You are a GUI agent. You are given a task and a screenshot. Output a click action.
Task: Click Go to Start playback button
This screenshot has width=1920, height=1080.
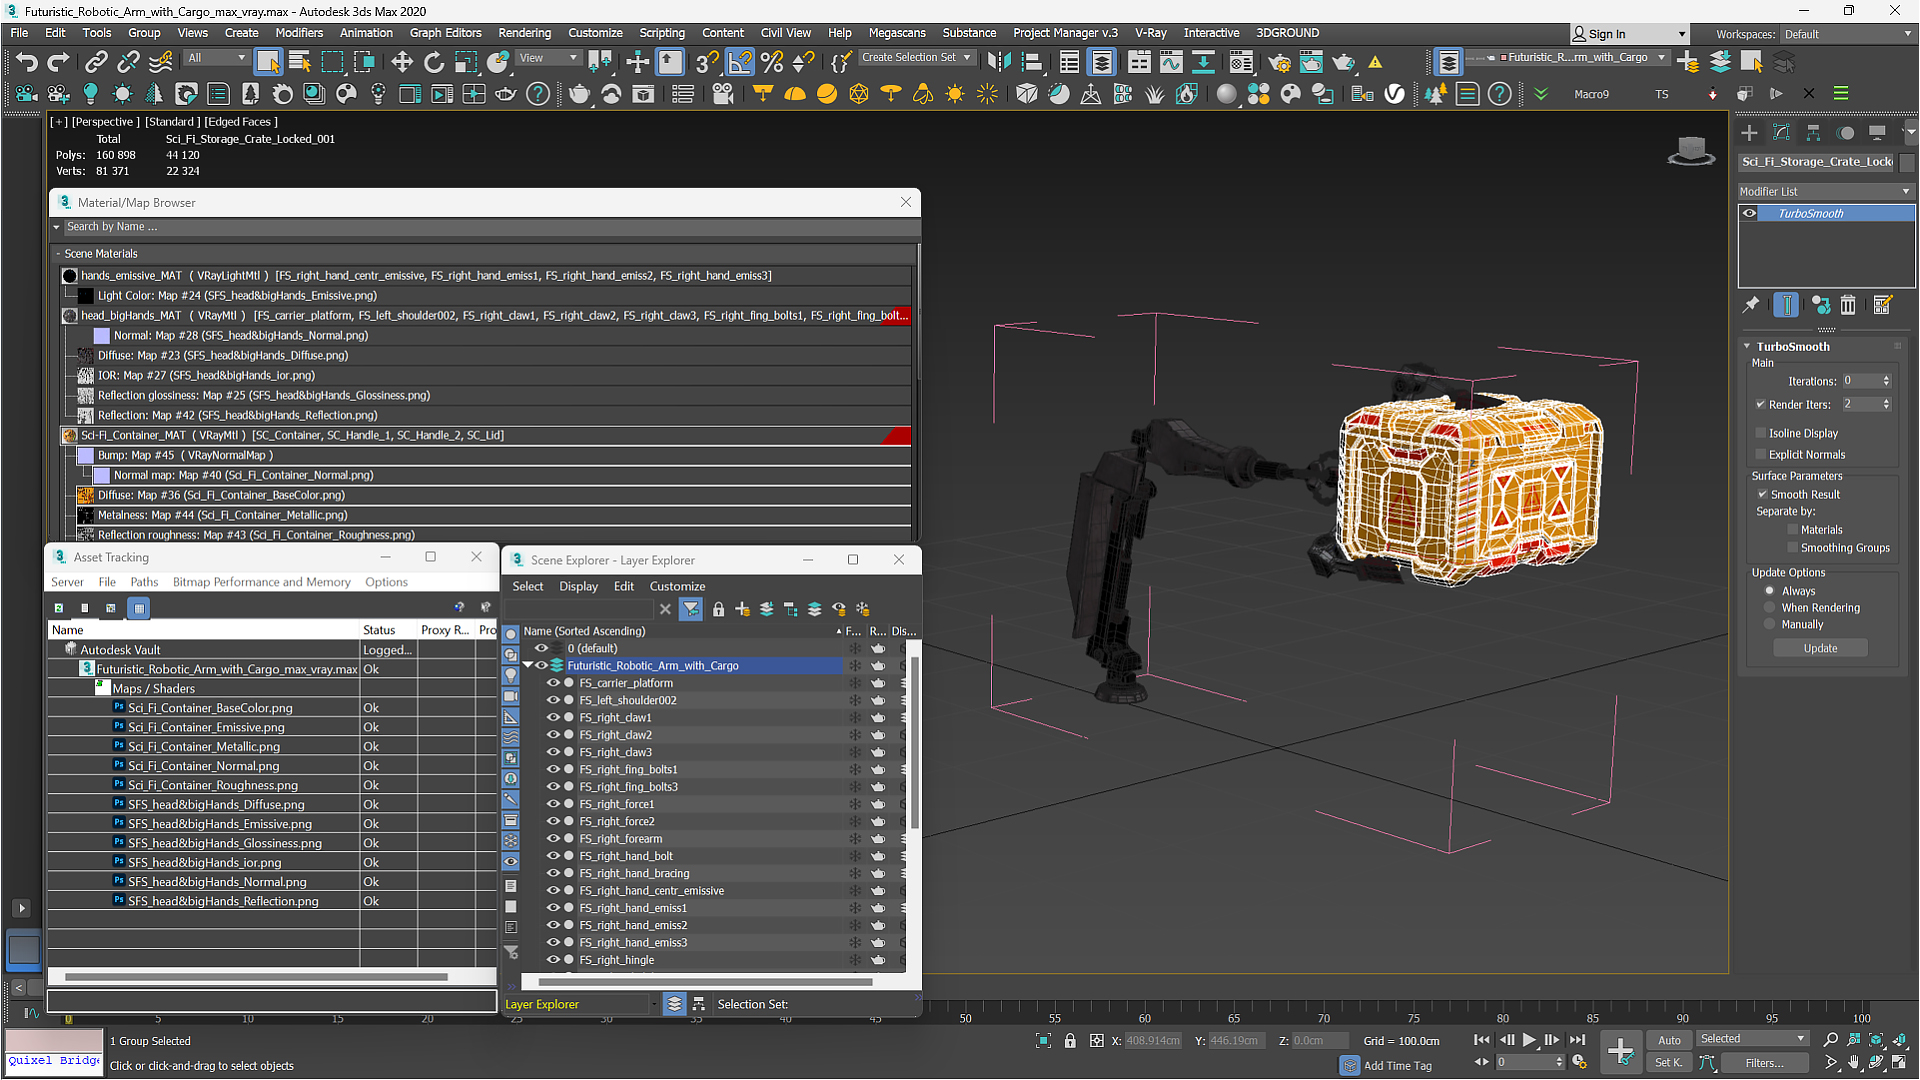click(x=1481, y=1040)
